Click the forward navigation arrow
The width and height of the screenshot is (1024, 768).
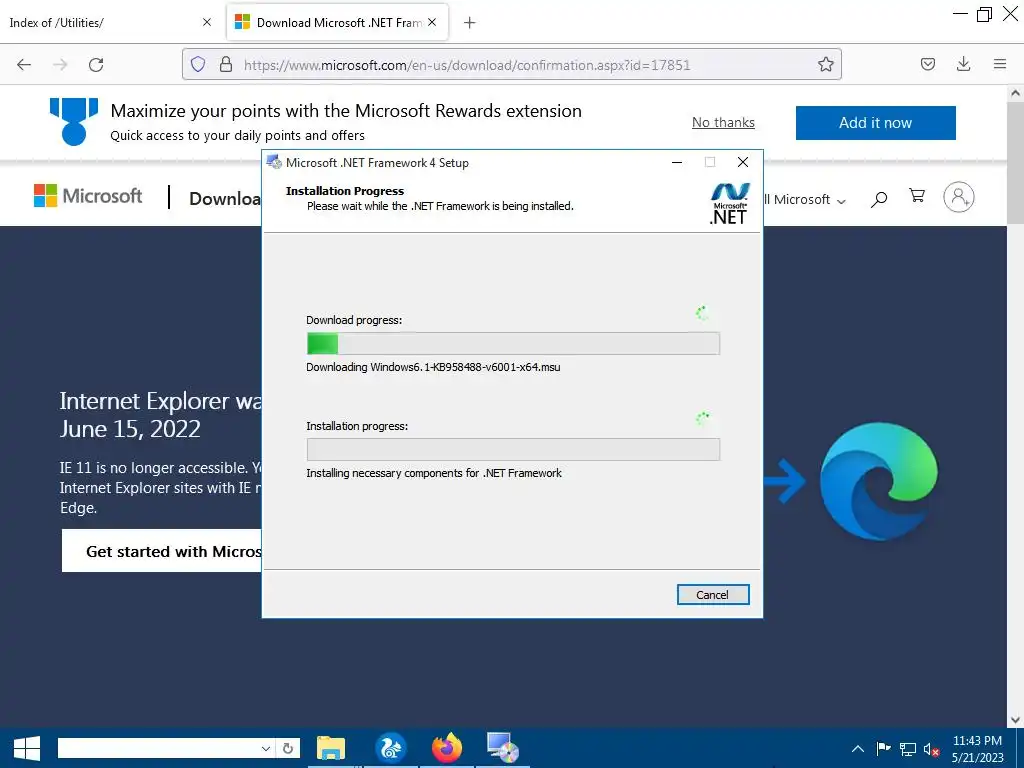[x=60, y=65]
